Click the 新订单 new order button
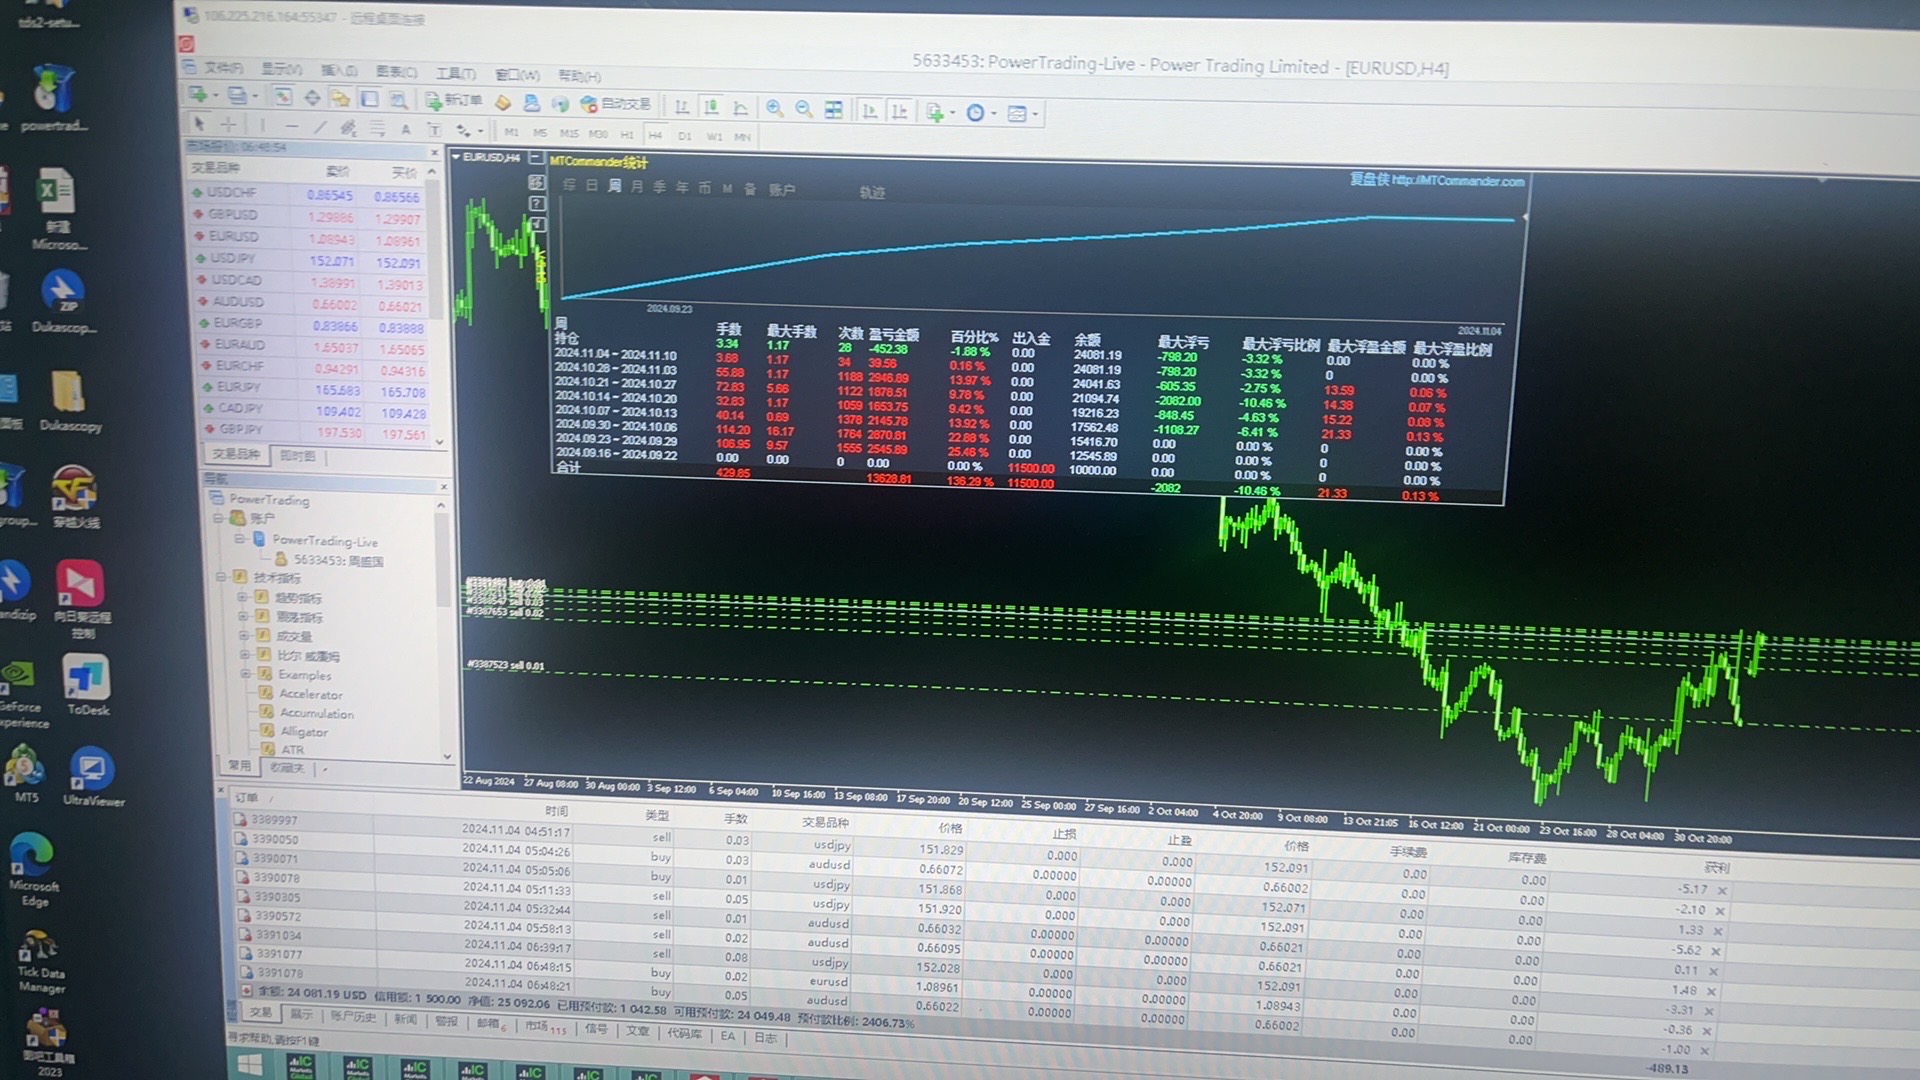1920x1080 pixels. (454, 100)
